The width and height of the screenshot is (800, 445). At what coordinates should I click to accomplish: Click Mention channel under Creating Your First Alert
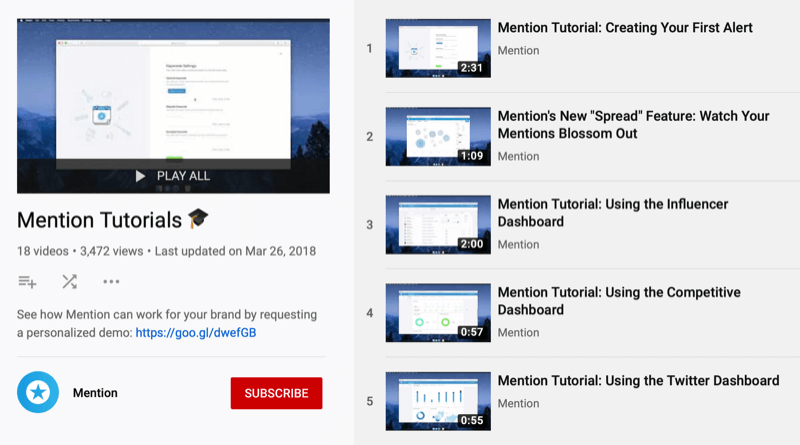[518, 51]
